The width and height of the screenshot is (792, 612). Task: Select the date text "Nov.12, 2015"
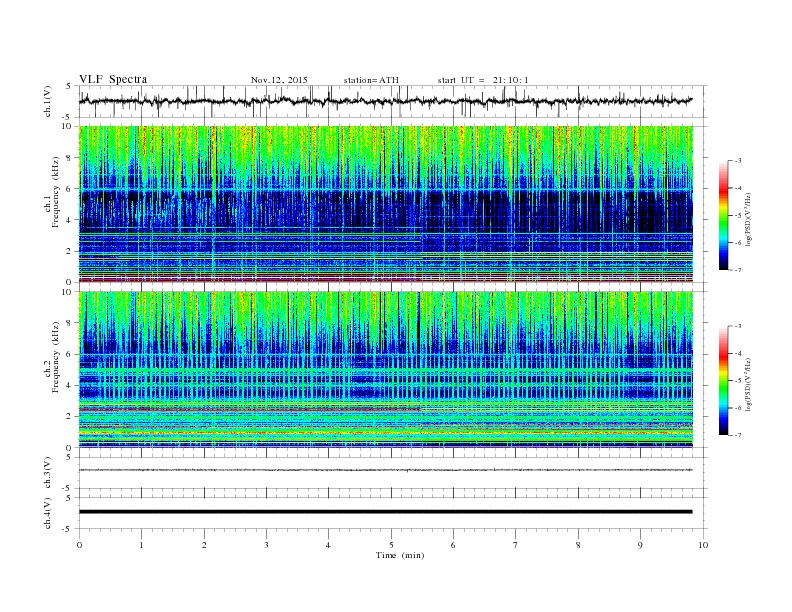pos(279,80)
